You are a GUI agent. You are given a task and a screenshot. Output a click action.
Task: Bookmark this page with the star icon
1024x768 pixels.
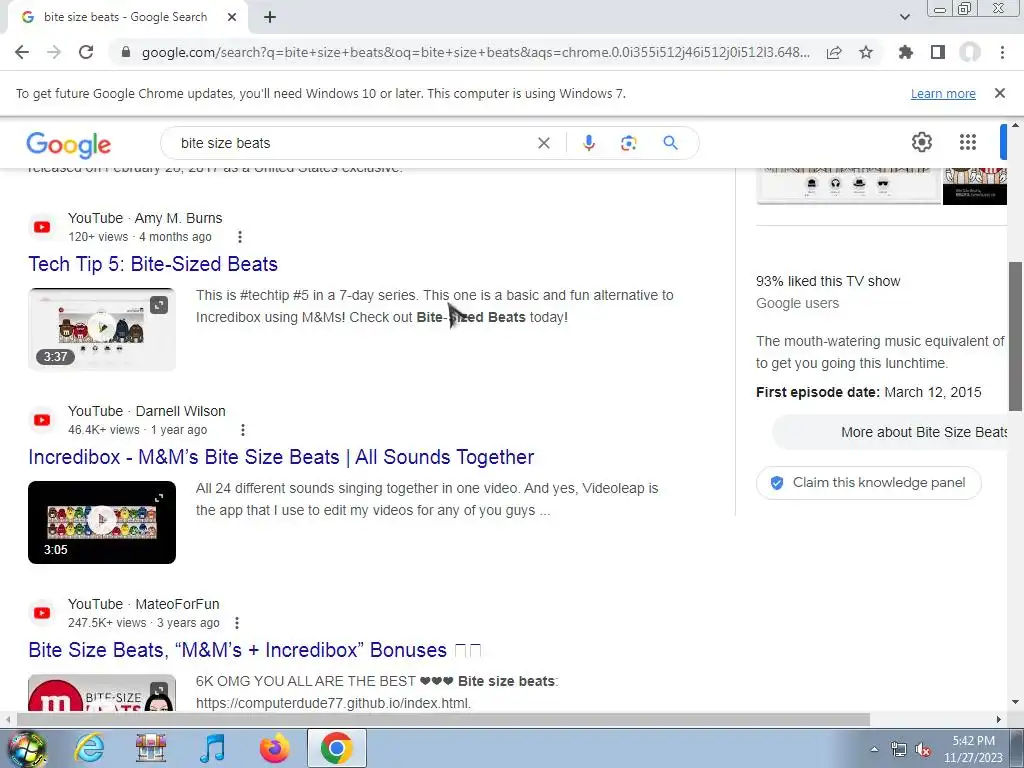(866, 52)
